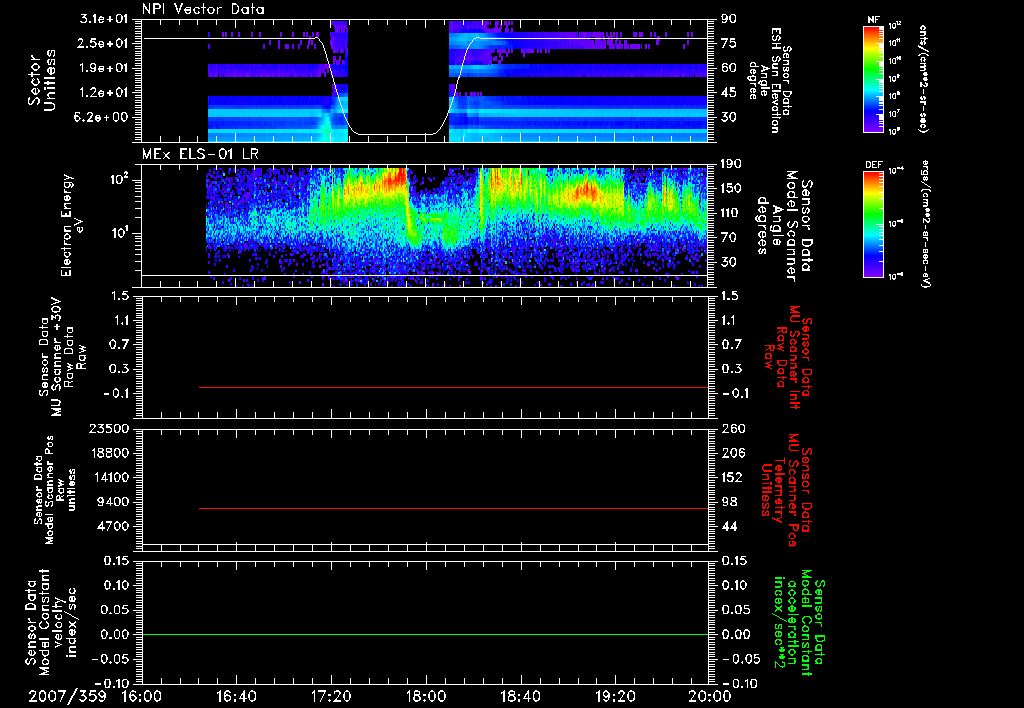The height and width of the screenshot is (708, 1024).
Task: Click the red line in MU Scanner +30V panel
Action: coord(453,387)
